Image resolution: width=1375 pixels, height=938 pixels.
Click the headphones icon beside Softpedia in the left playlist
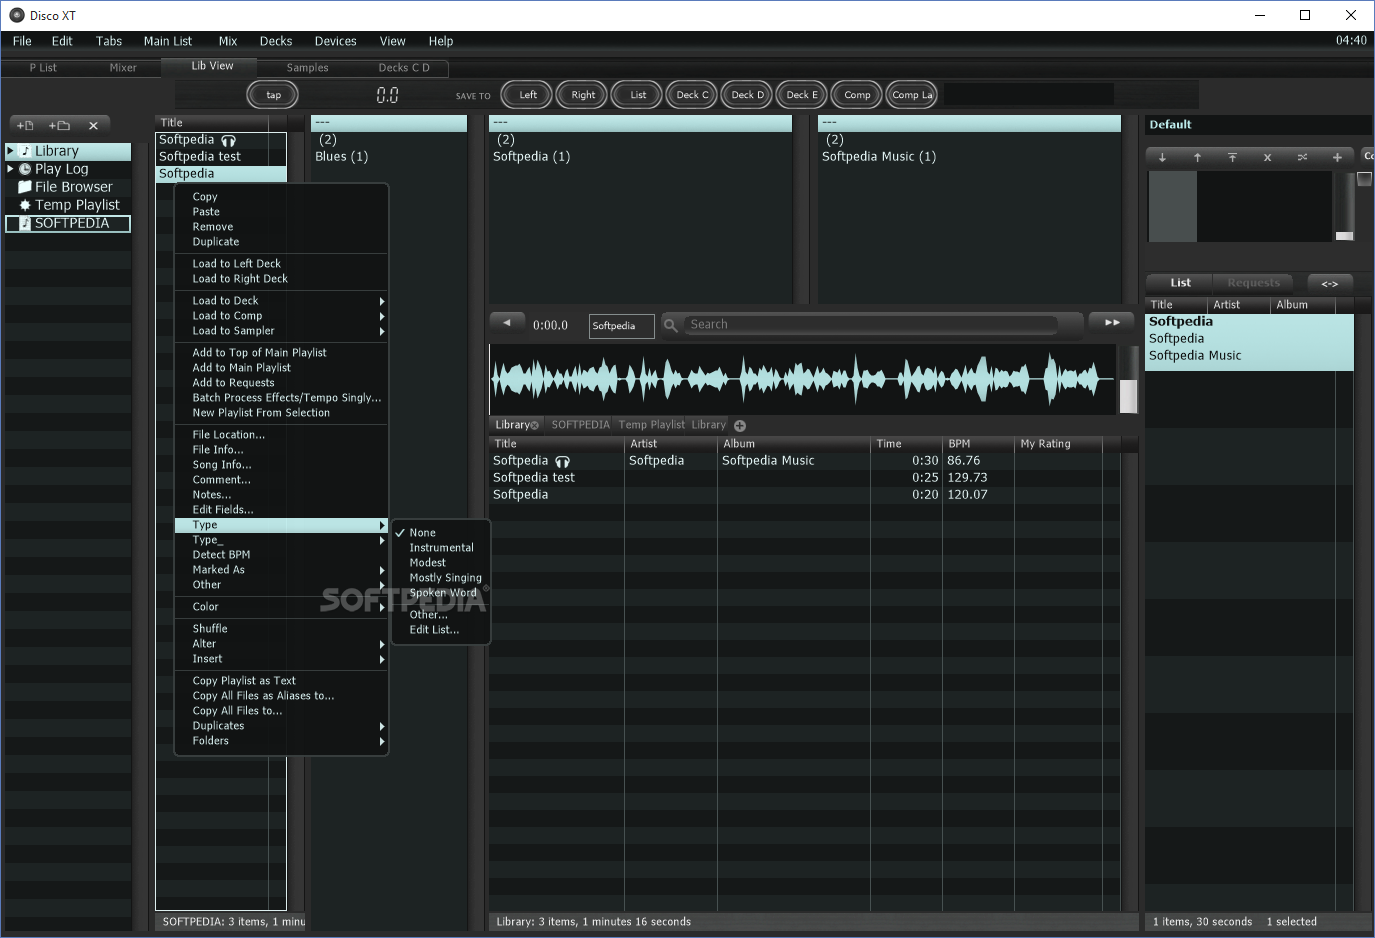click(229, 141)
